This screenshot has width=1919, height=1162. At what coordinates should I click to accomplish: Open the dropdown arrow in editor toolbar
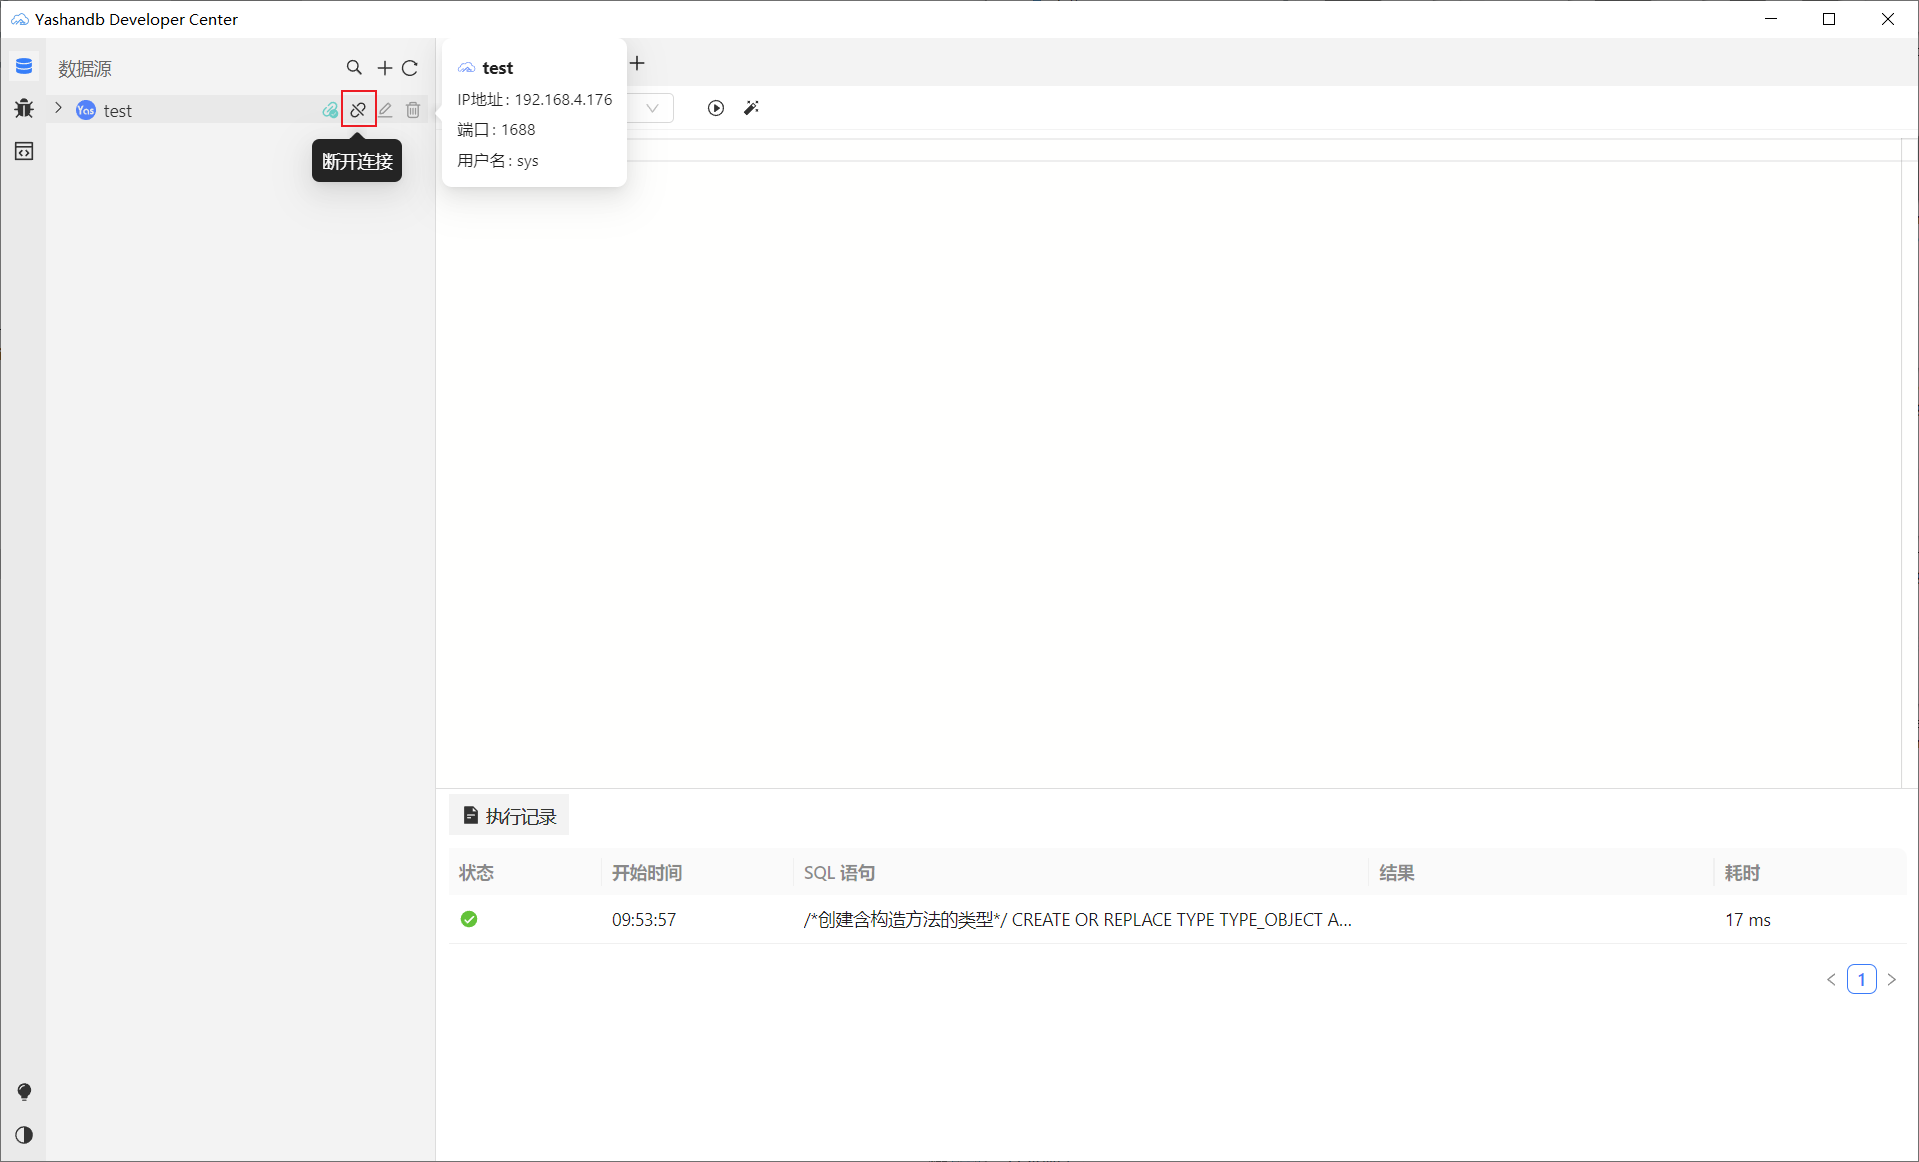(652, 108)
